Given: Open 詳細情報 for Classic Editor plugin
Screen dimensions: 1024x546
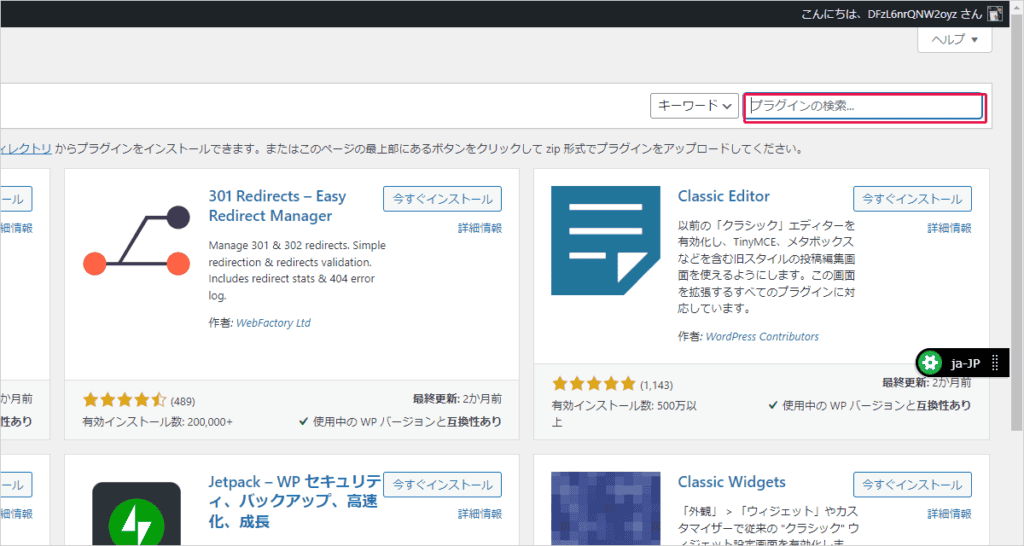Looking at the screenshot, I should coord(950,228).
